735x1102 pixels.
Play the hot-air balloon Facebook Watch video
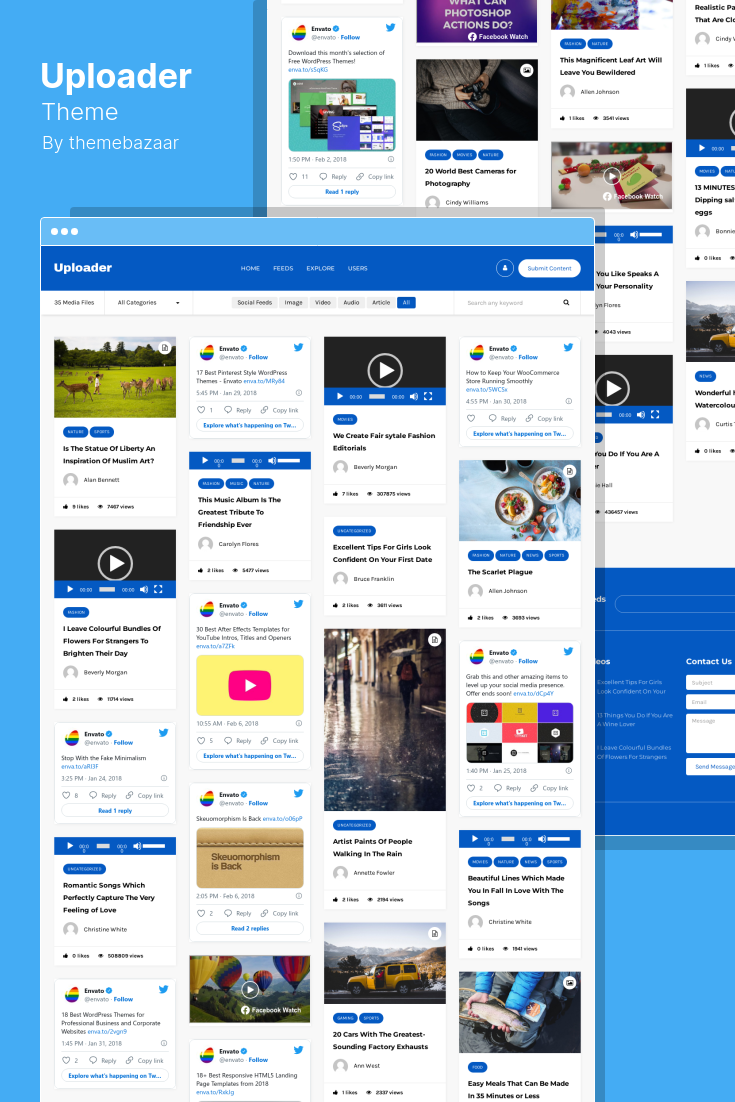pyautogui.click(x=249, y=990)
